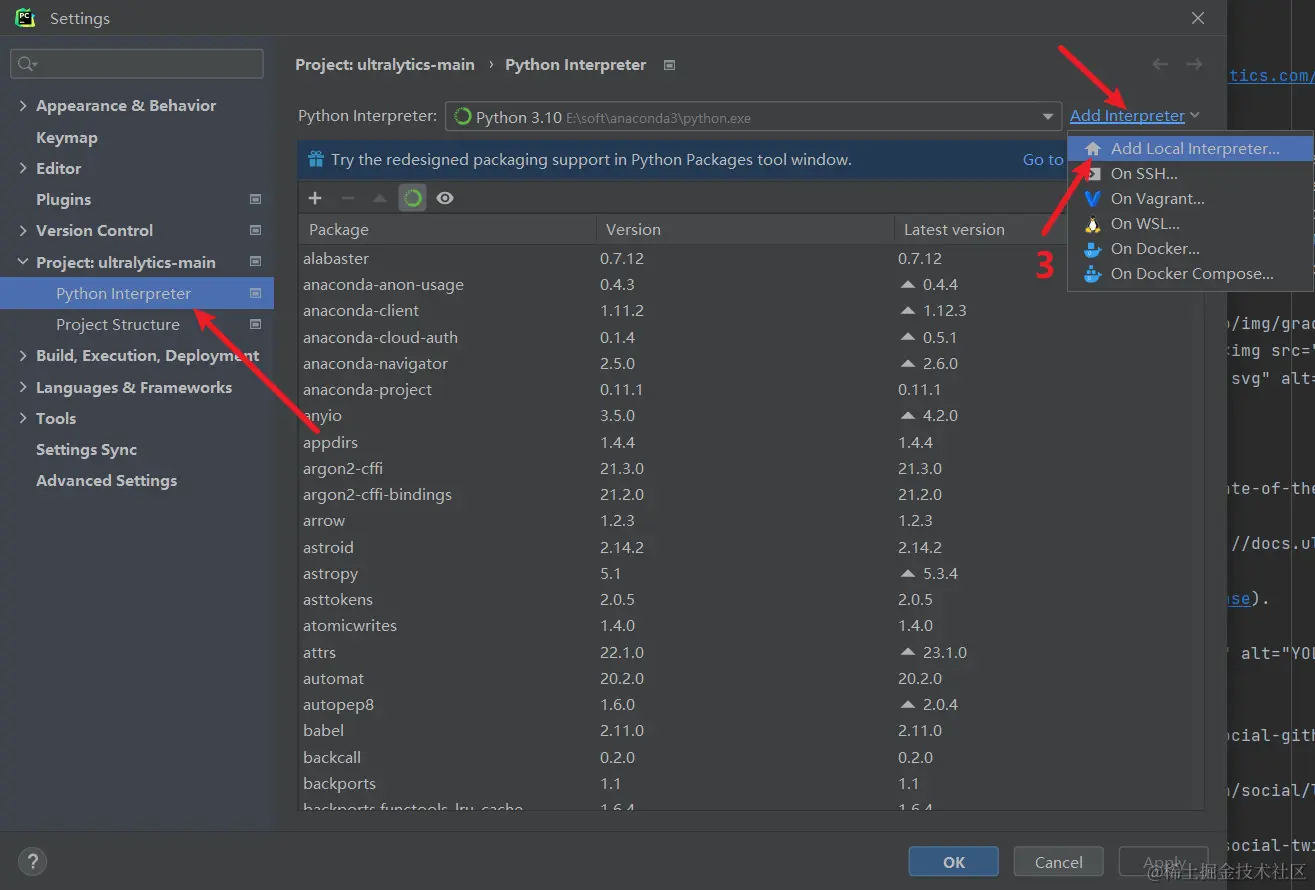The width and height of the screenshot is (1315, 890).
Task: Select On Vagrant interpreter option
Action: click(x=1190, y=198)
